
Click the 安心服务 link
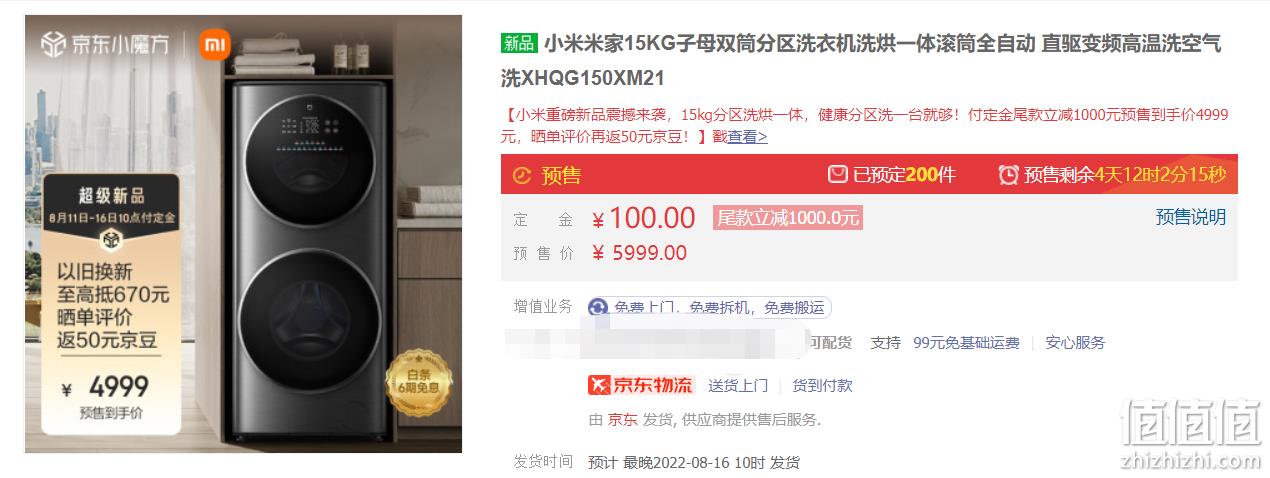(1076, 342)
